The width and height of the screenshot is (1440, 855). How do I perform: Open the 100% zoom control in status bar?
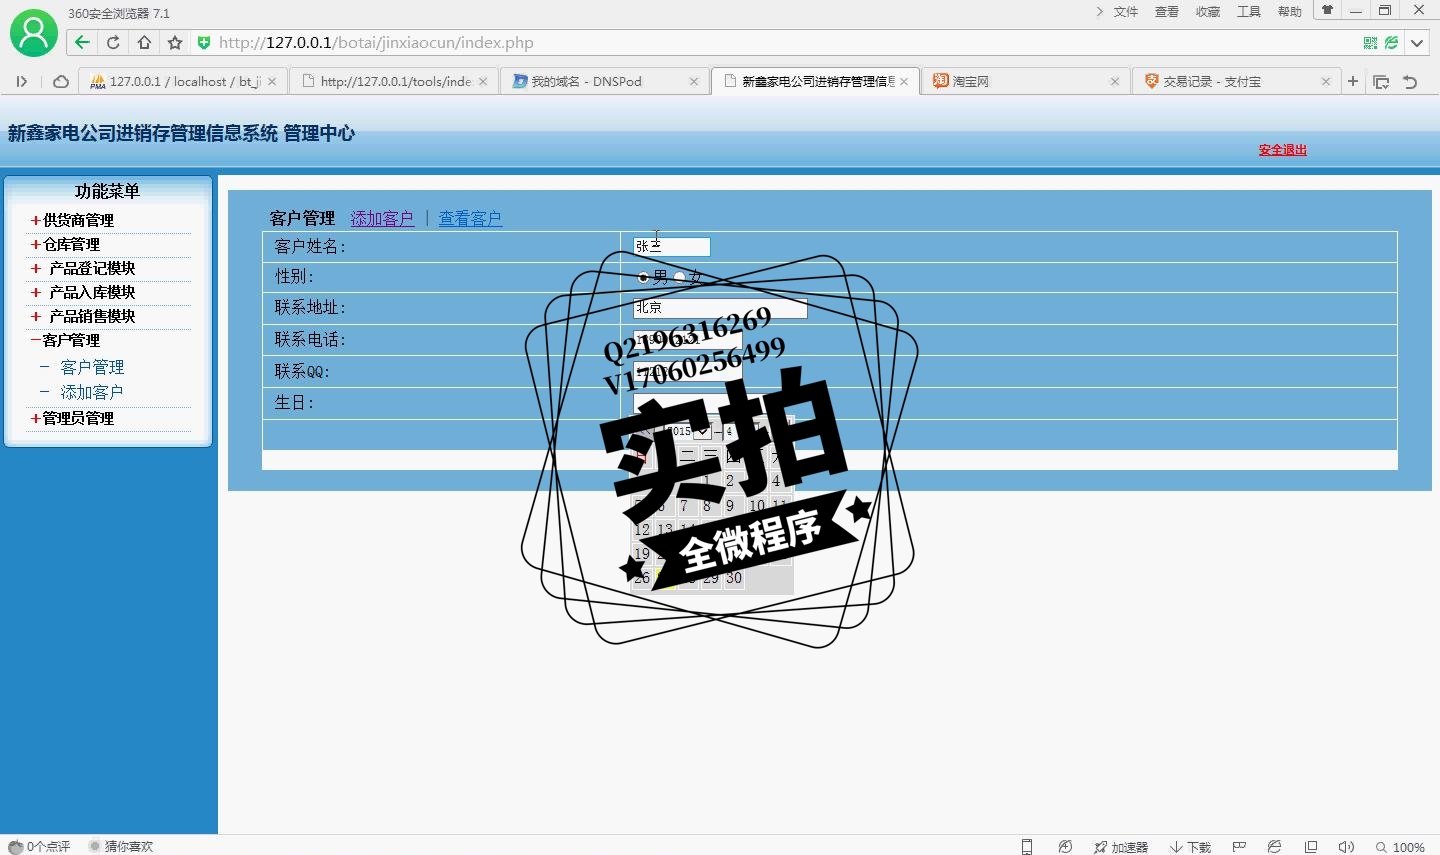(1401, 847)
